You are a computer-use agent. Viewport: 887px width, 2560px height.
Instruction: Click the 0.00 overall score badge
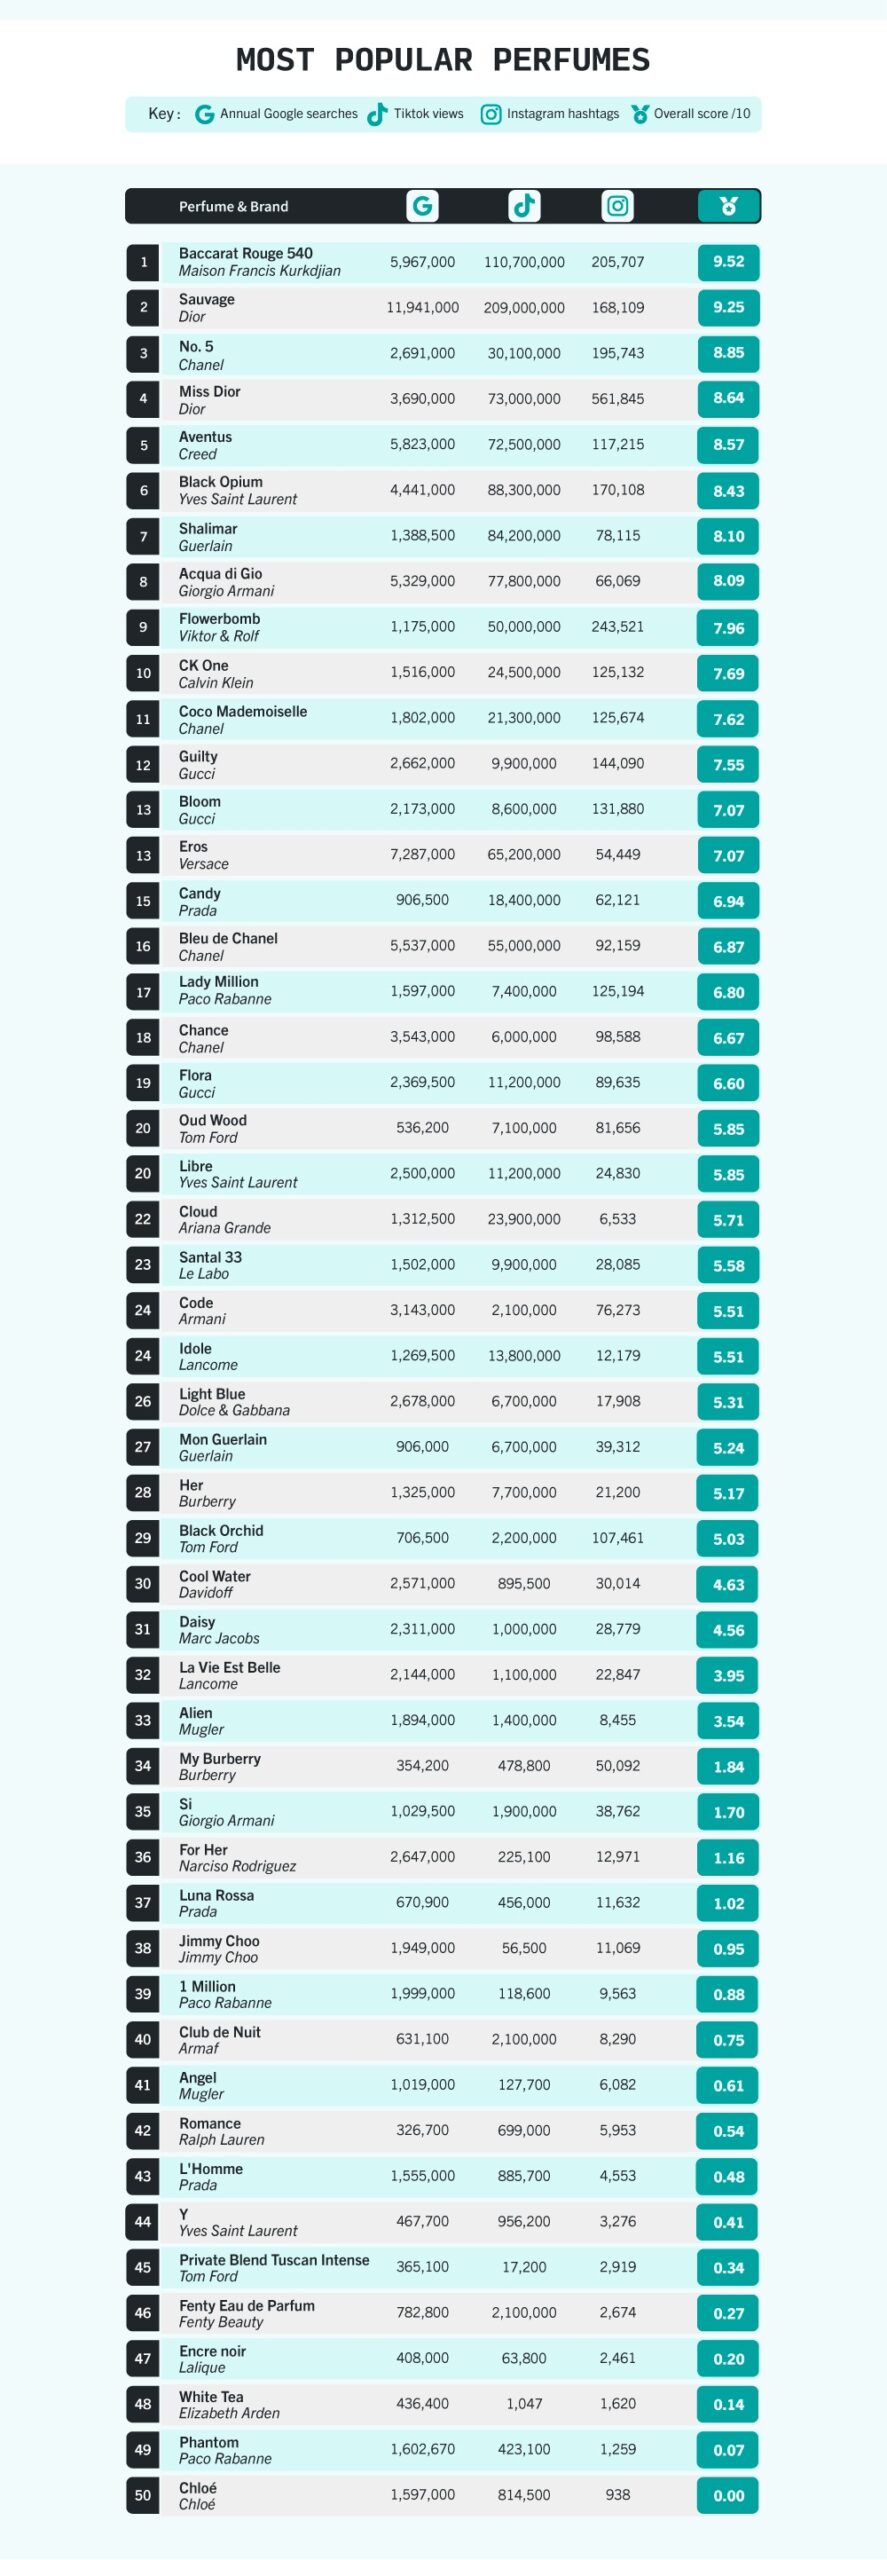(x=728, y=2496)
